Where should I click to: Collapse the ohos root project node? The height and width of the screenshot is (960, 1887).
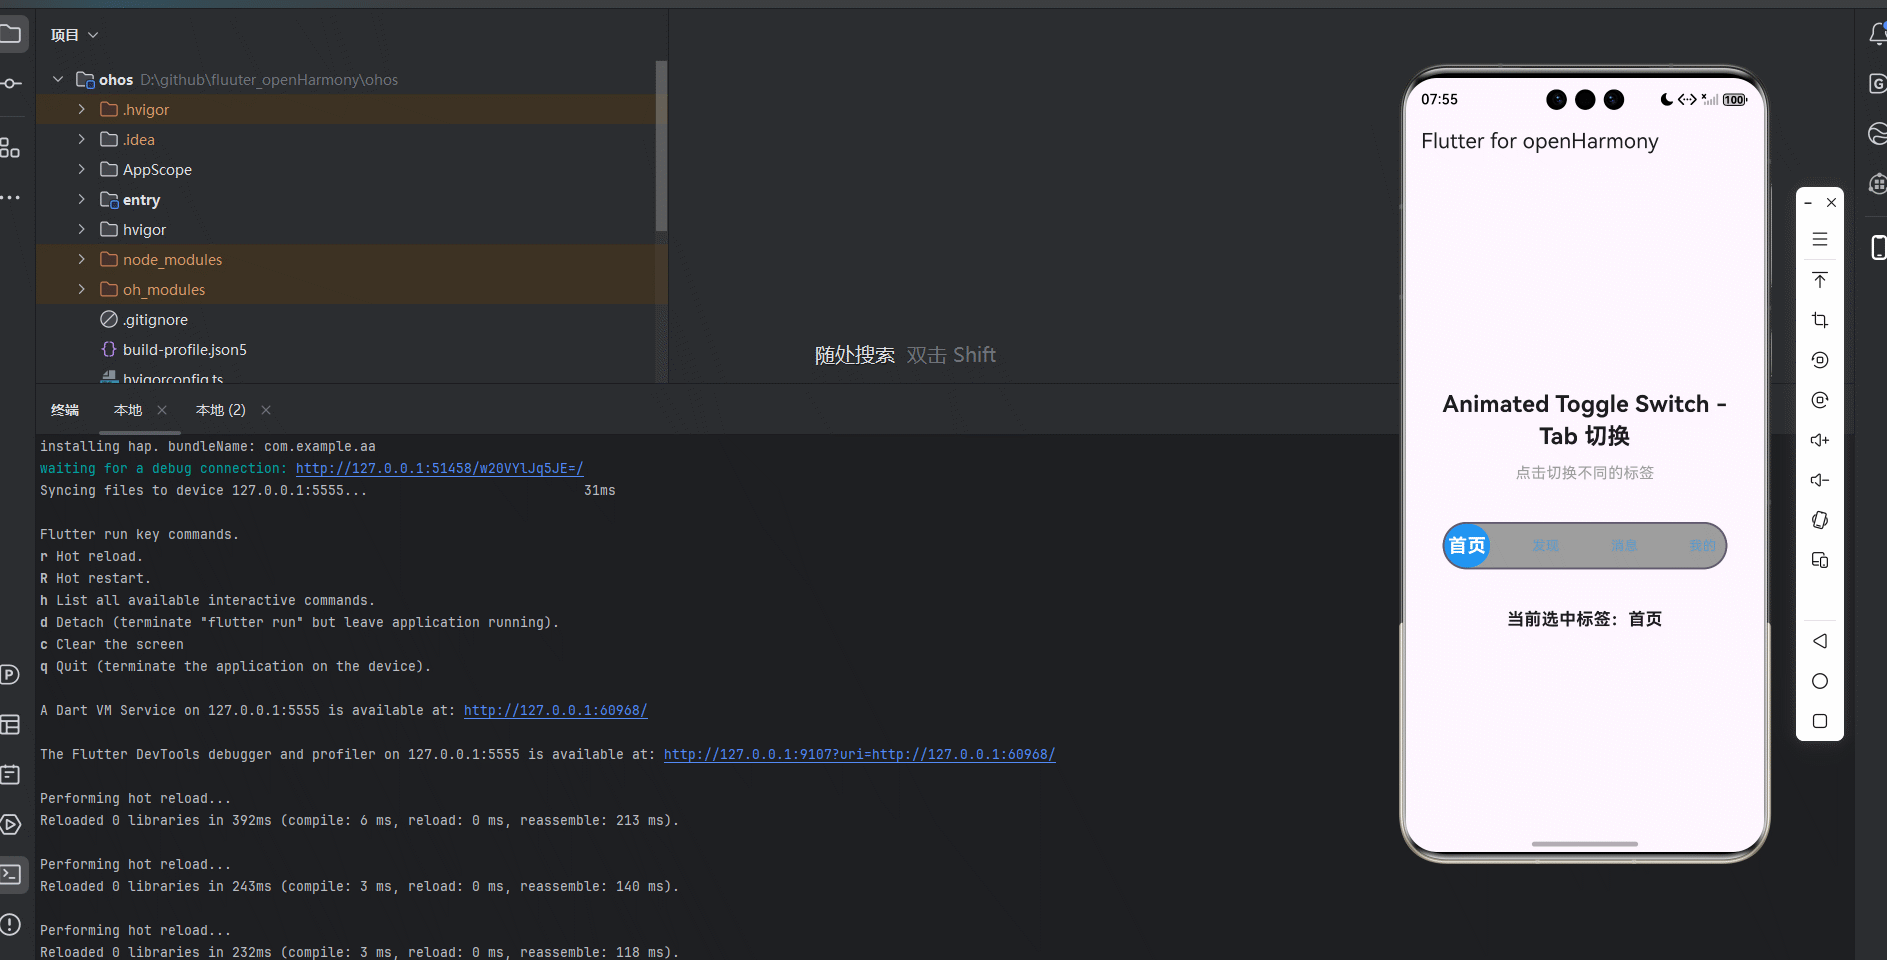(58, 79)
